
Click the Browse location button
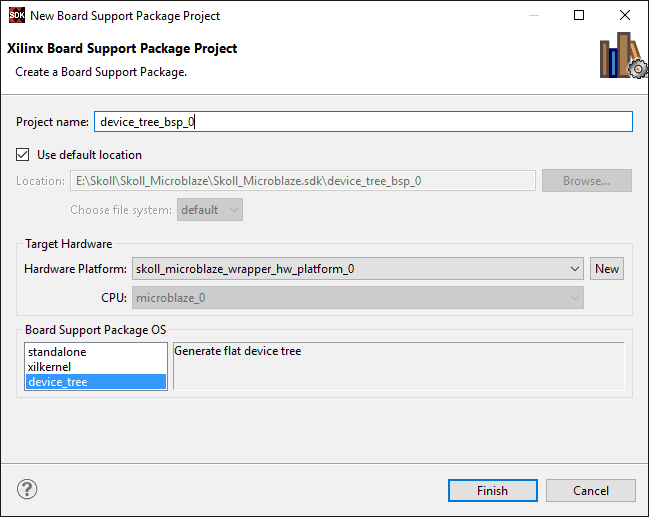click(586, 181)
